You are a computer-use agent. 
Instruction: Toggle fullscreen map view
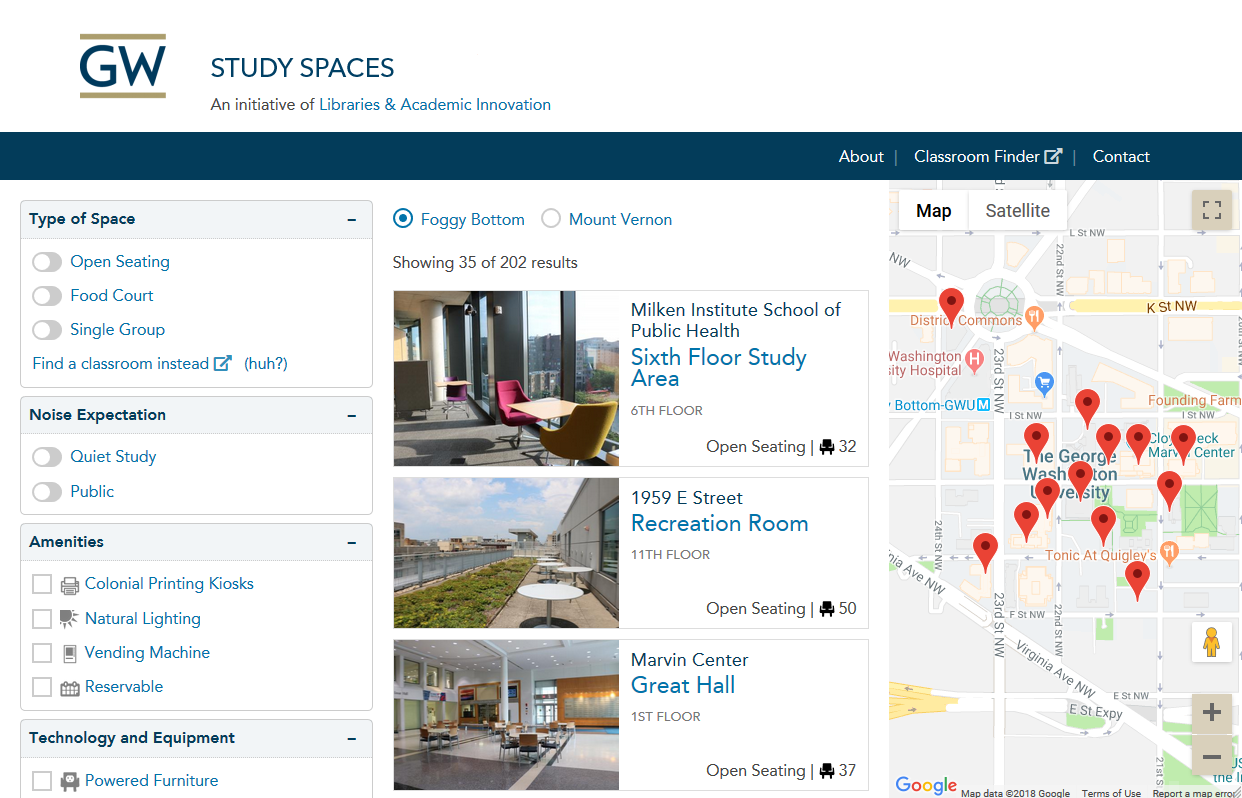click(x=1212, y=210)
